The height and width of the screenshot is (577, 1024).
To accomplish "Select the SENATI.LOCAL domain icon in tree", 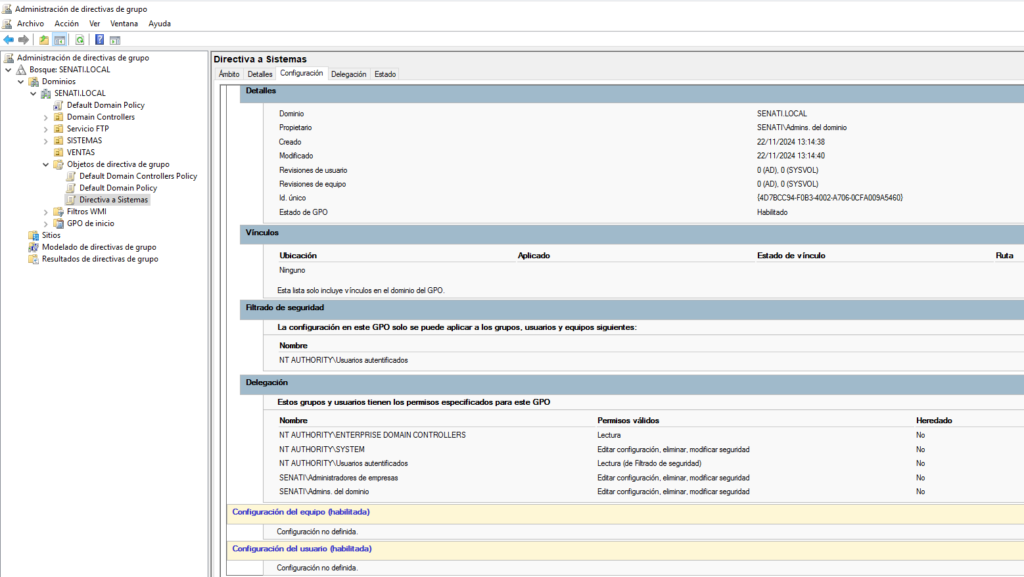I will click(x=46, y=93).
